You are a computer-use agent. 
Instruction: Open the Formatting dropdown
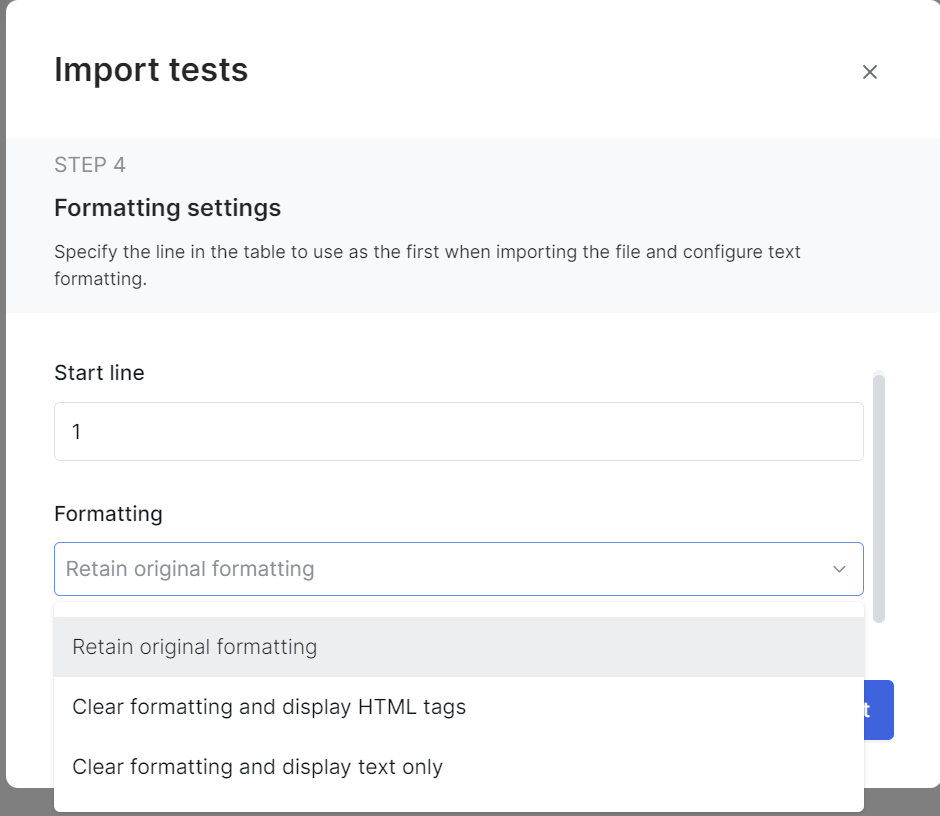click(459, 569)
